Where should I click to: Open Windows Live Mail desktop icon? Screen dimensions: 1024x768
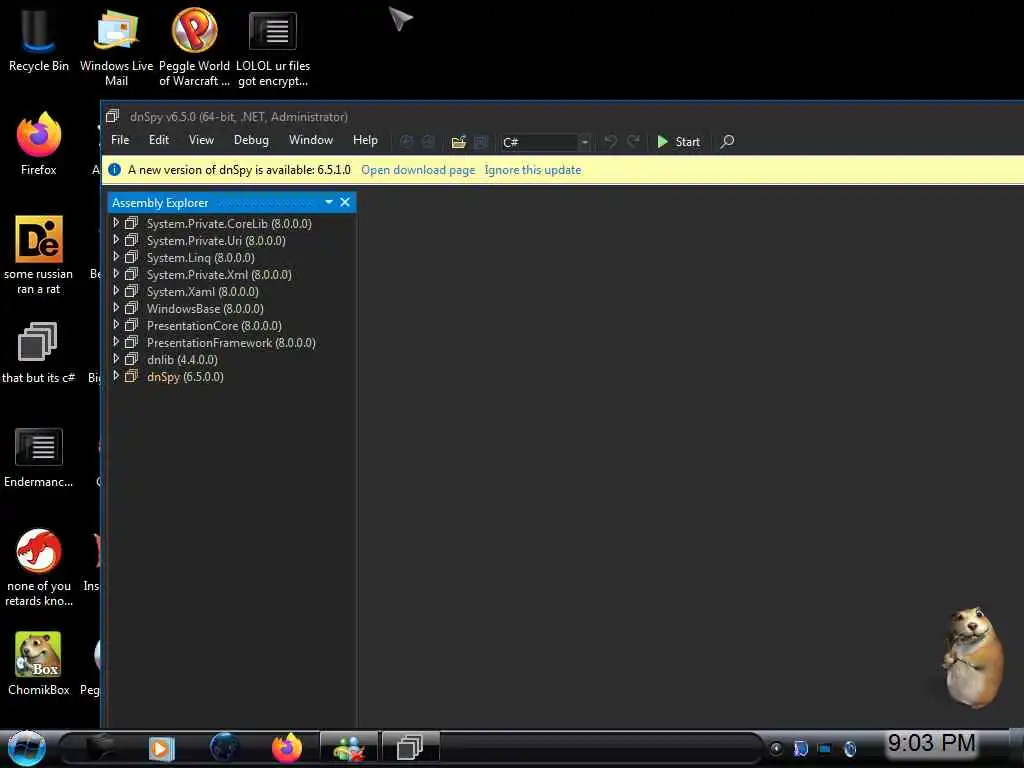pos(116,47)
